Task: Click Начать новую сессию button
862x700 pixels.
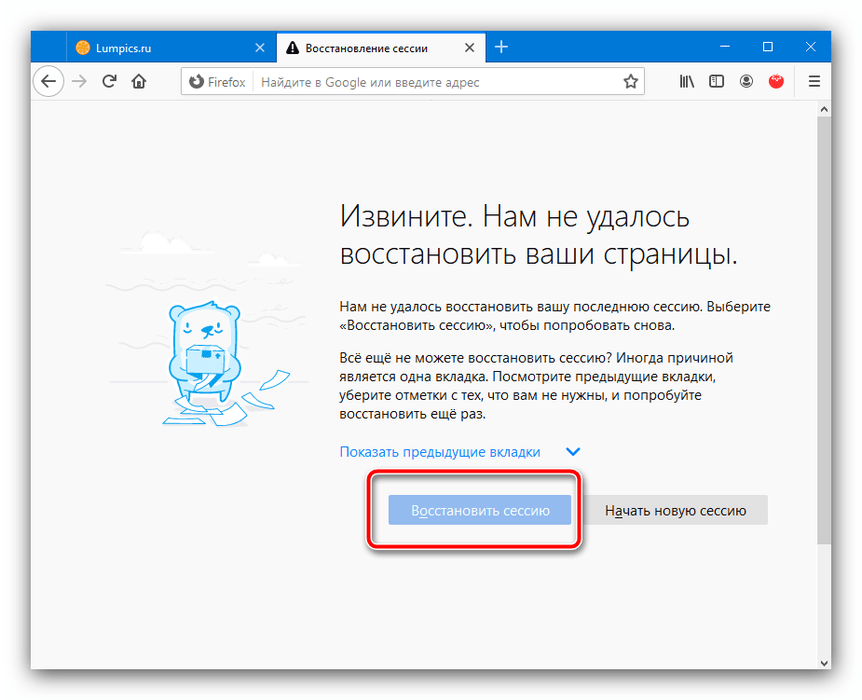Action: click(675, 510)
